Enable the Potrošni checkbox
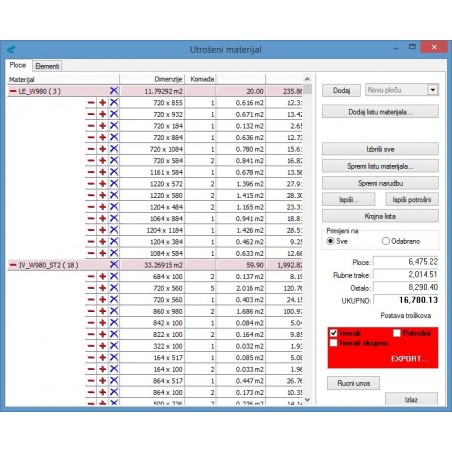 pos(397,333)
